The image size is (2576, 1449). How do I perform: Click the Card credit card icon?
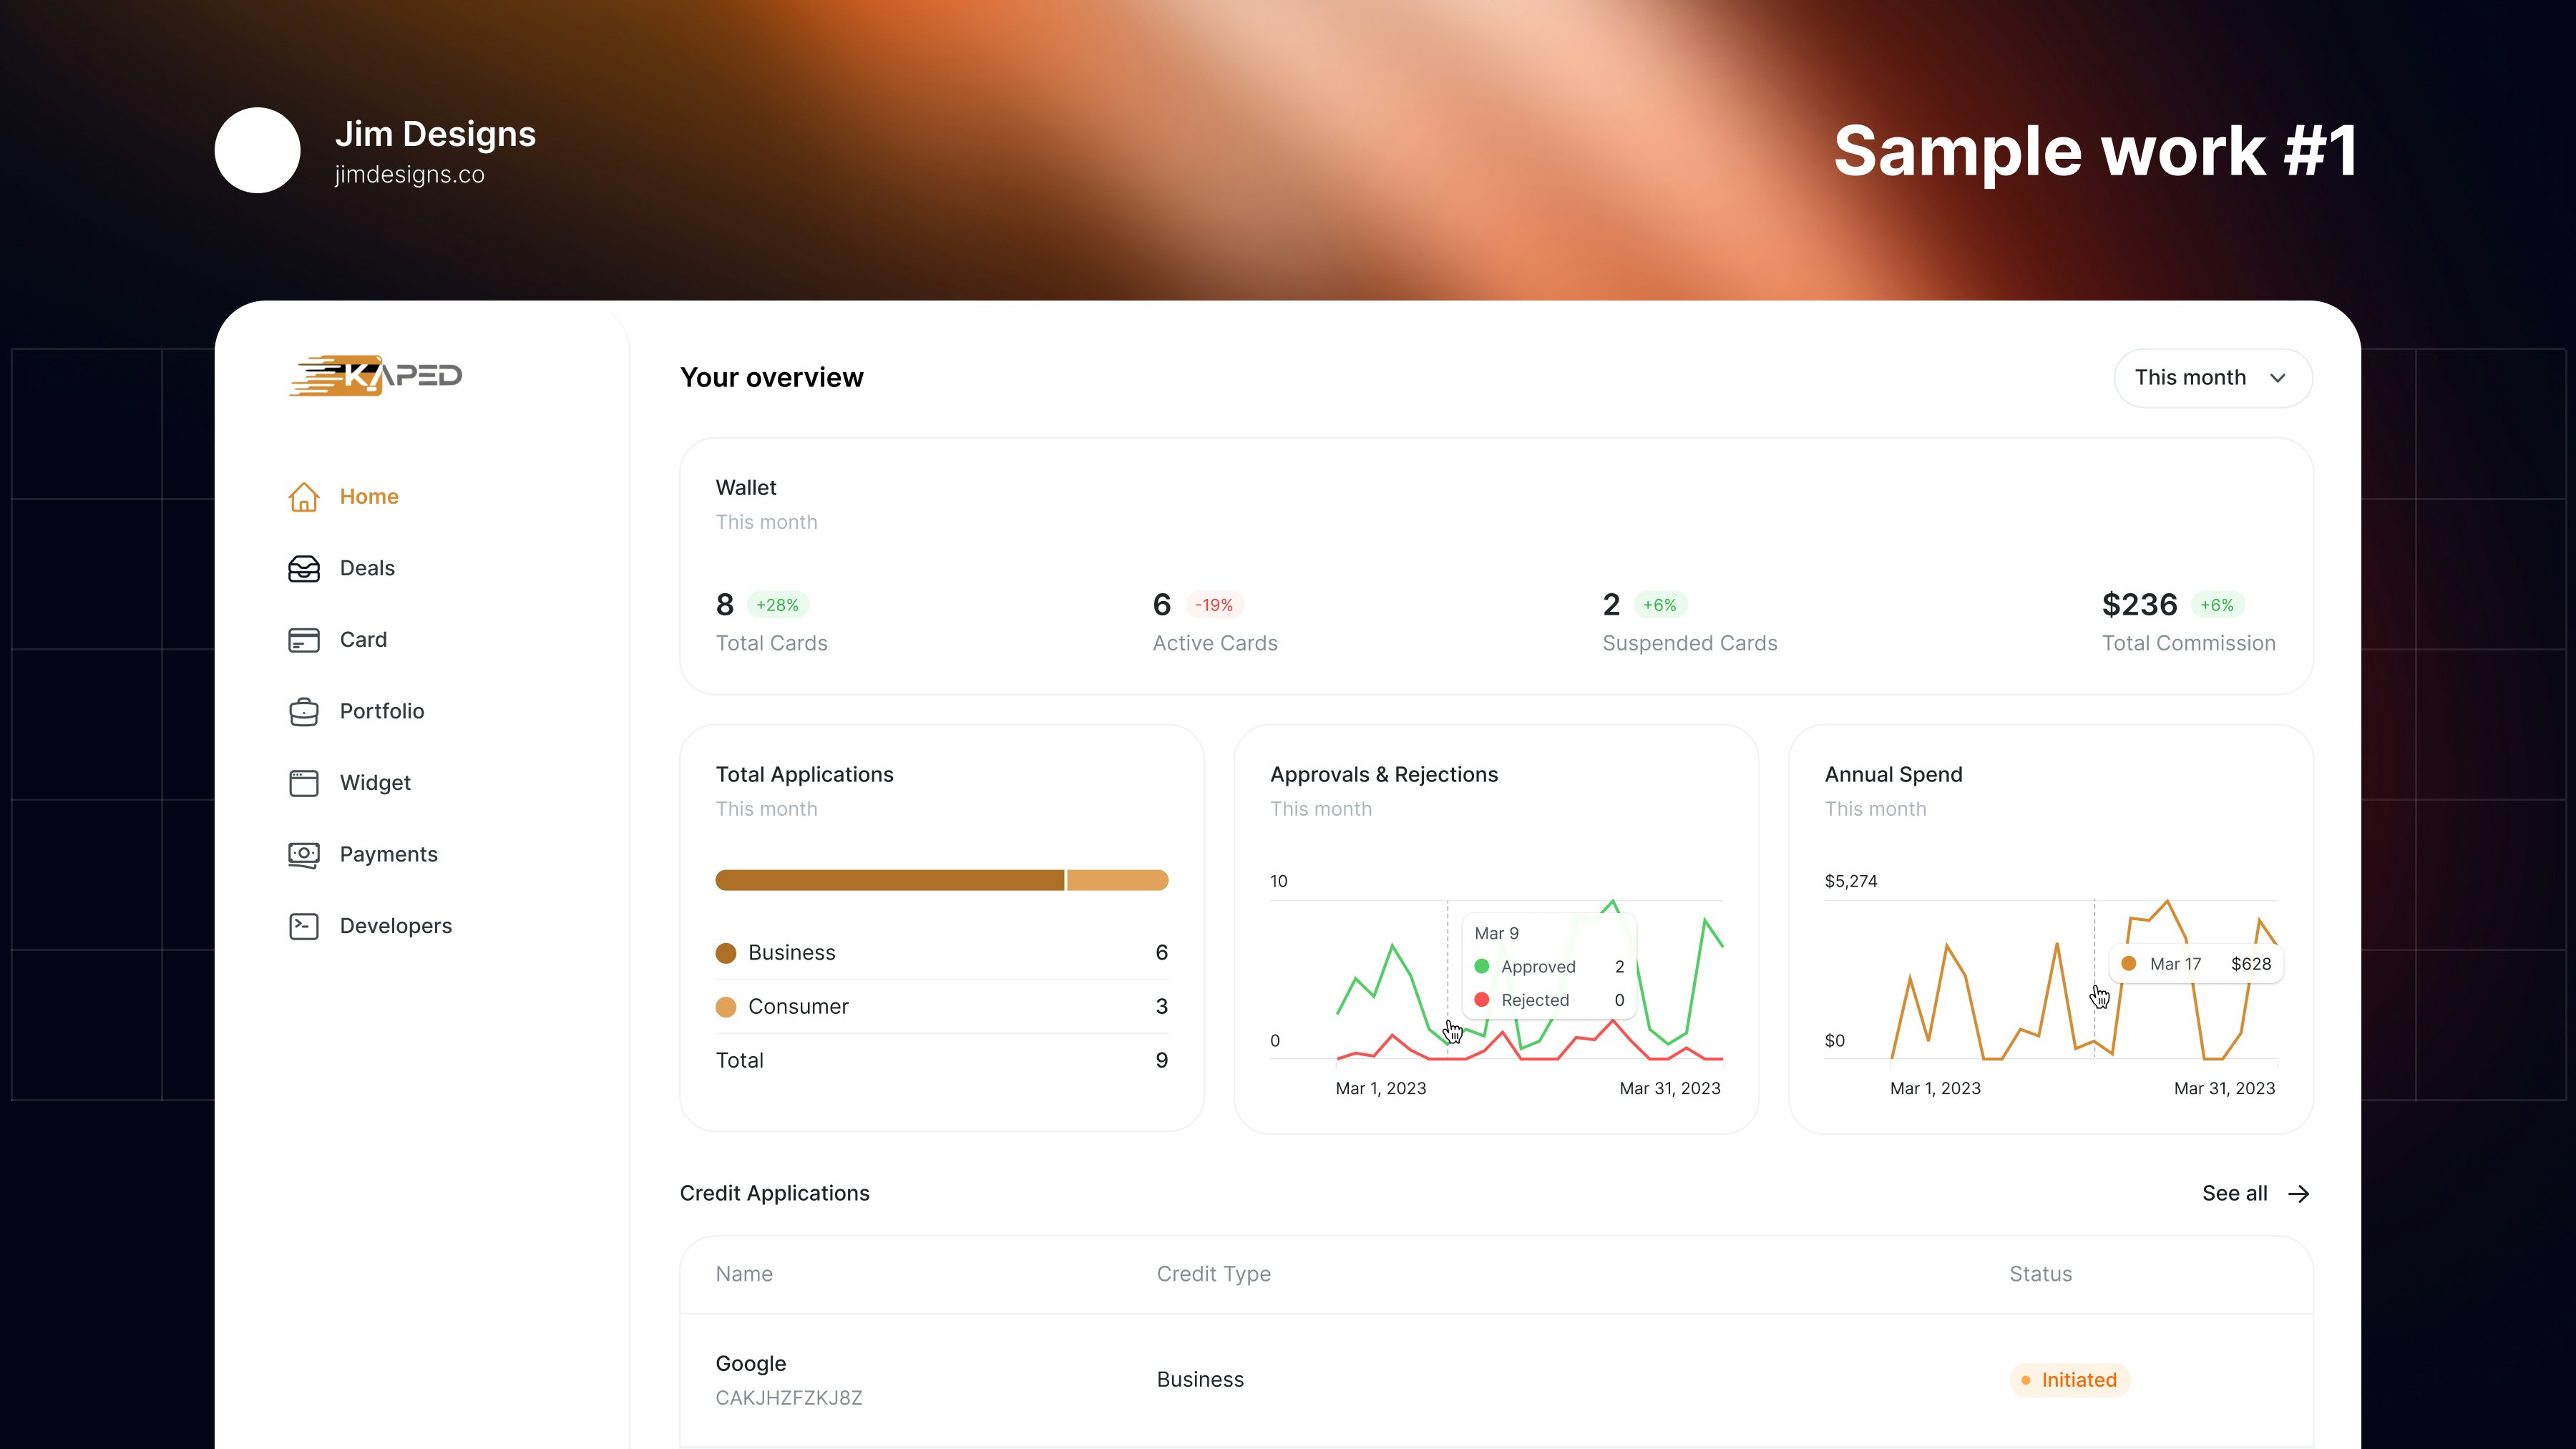pos(304,640)
